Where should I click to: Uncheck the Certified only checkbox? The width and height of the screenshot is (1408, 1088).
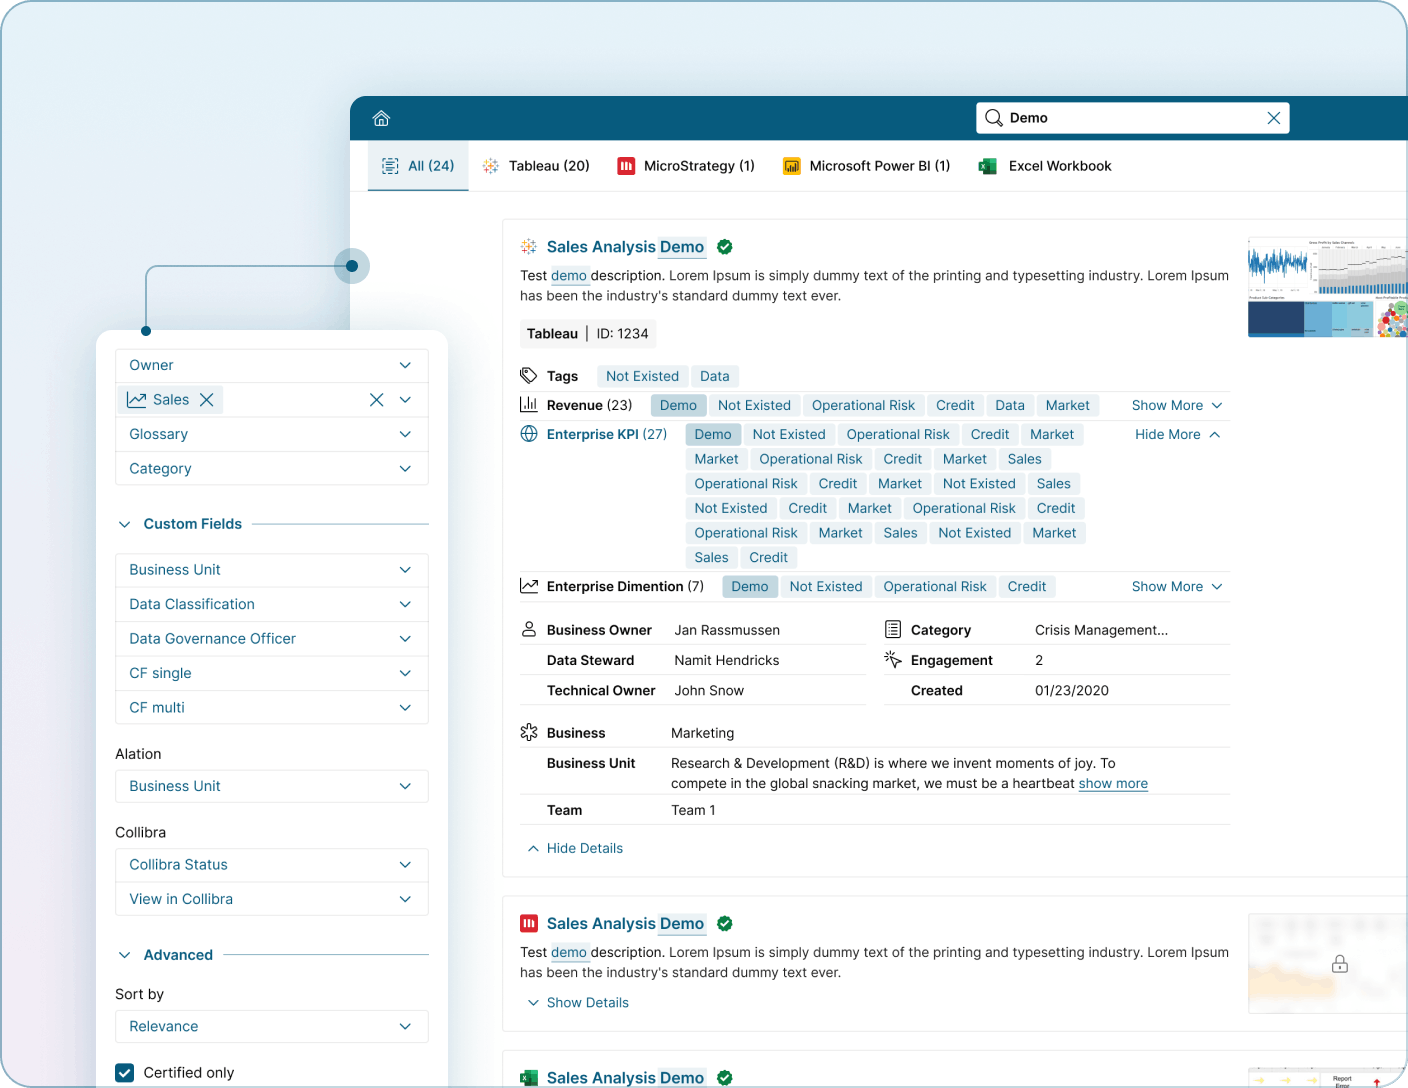[124, 1072]
